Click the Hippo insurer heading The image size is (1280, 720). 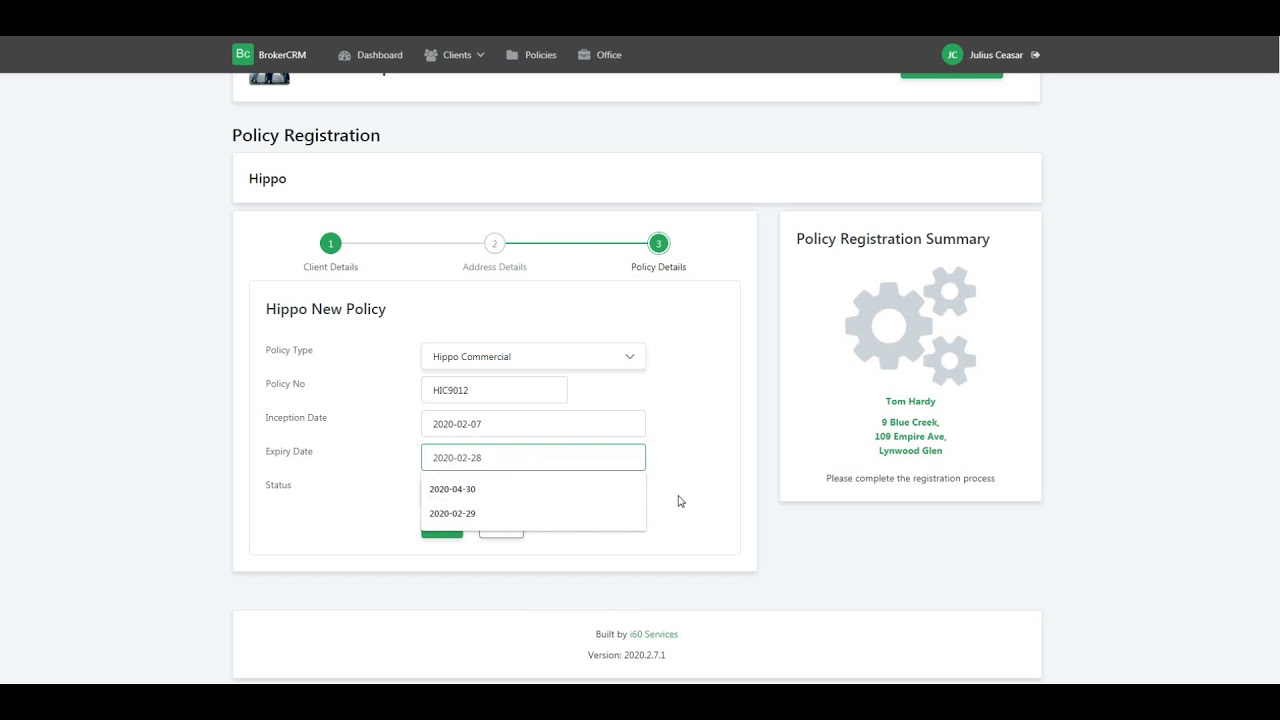pyautogui.click(x=267, y=178)
